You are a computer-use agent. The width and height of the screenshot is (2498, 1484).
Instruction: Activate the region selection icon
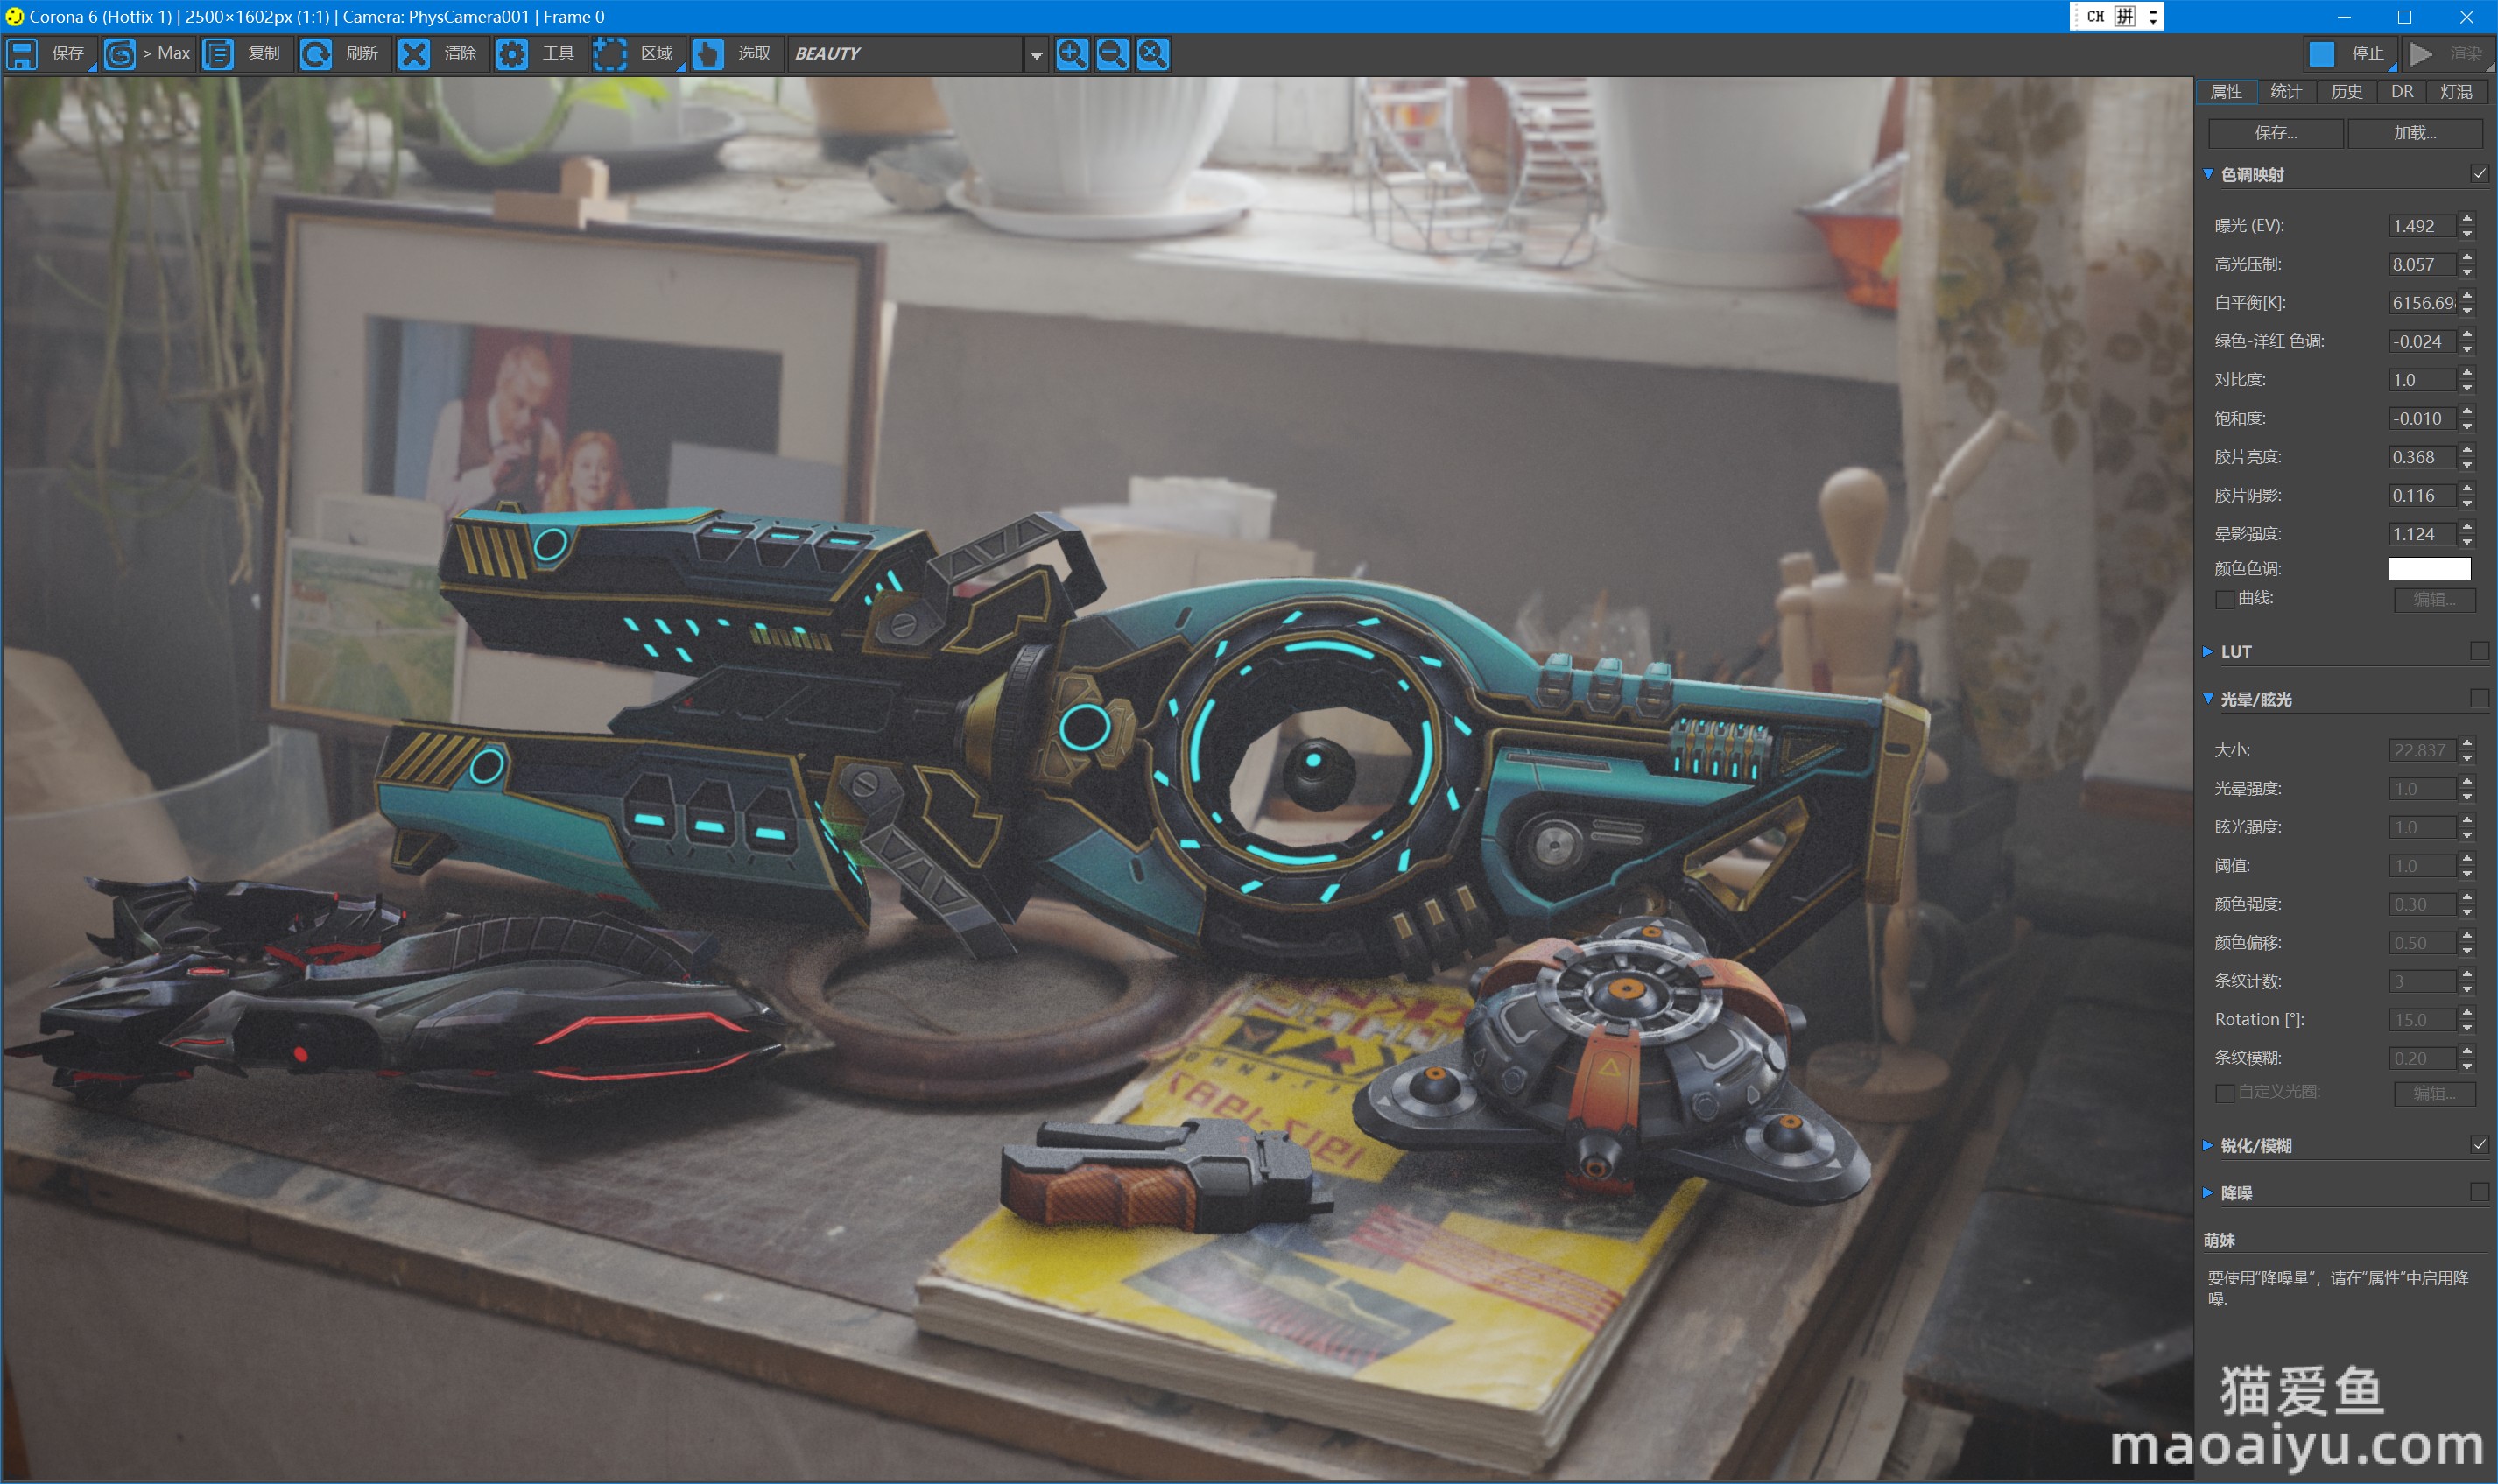click(x=610, y=54)
